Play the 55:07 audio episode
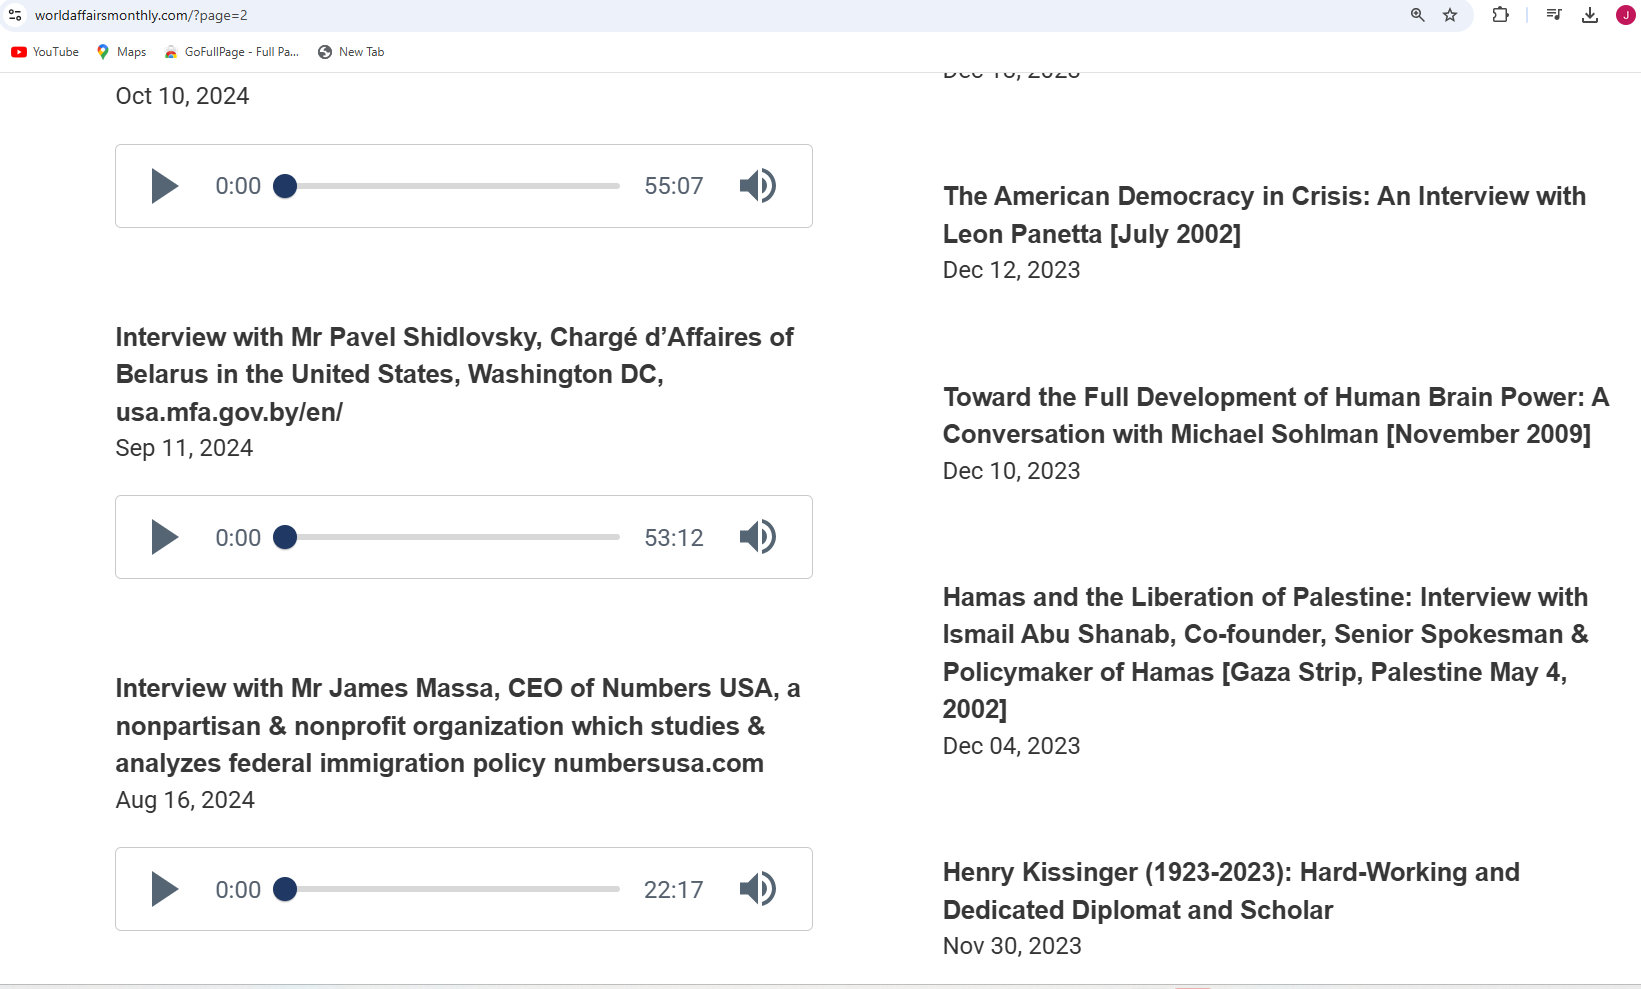This screenshot has height=989, width=1641. point(164,186)
